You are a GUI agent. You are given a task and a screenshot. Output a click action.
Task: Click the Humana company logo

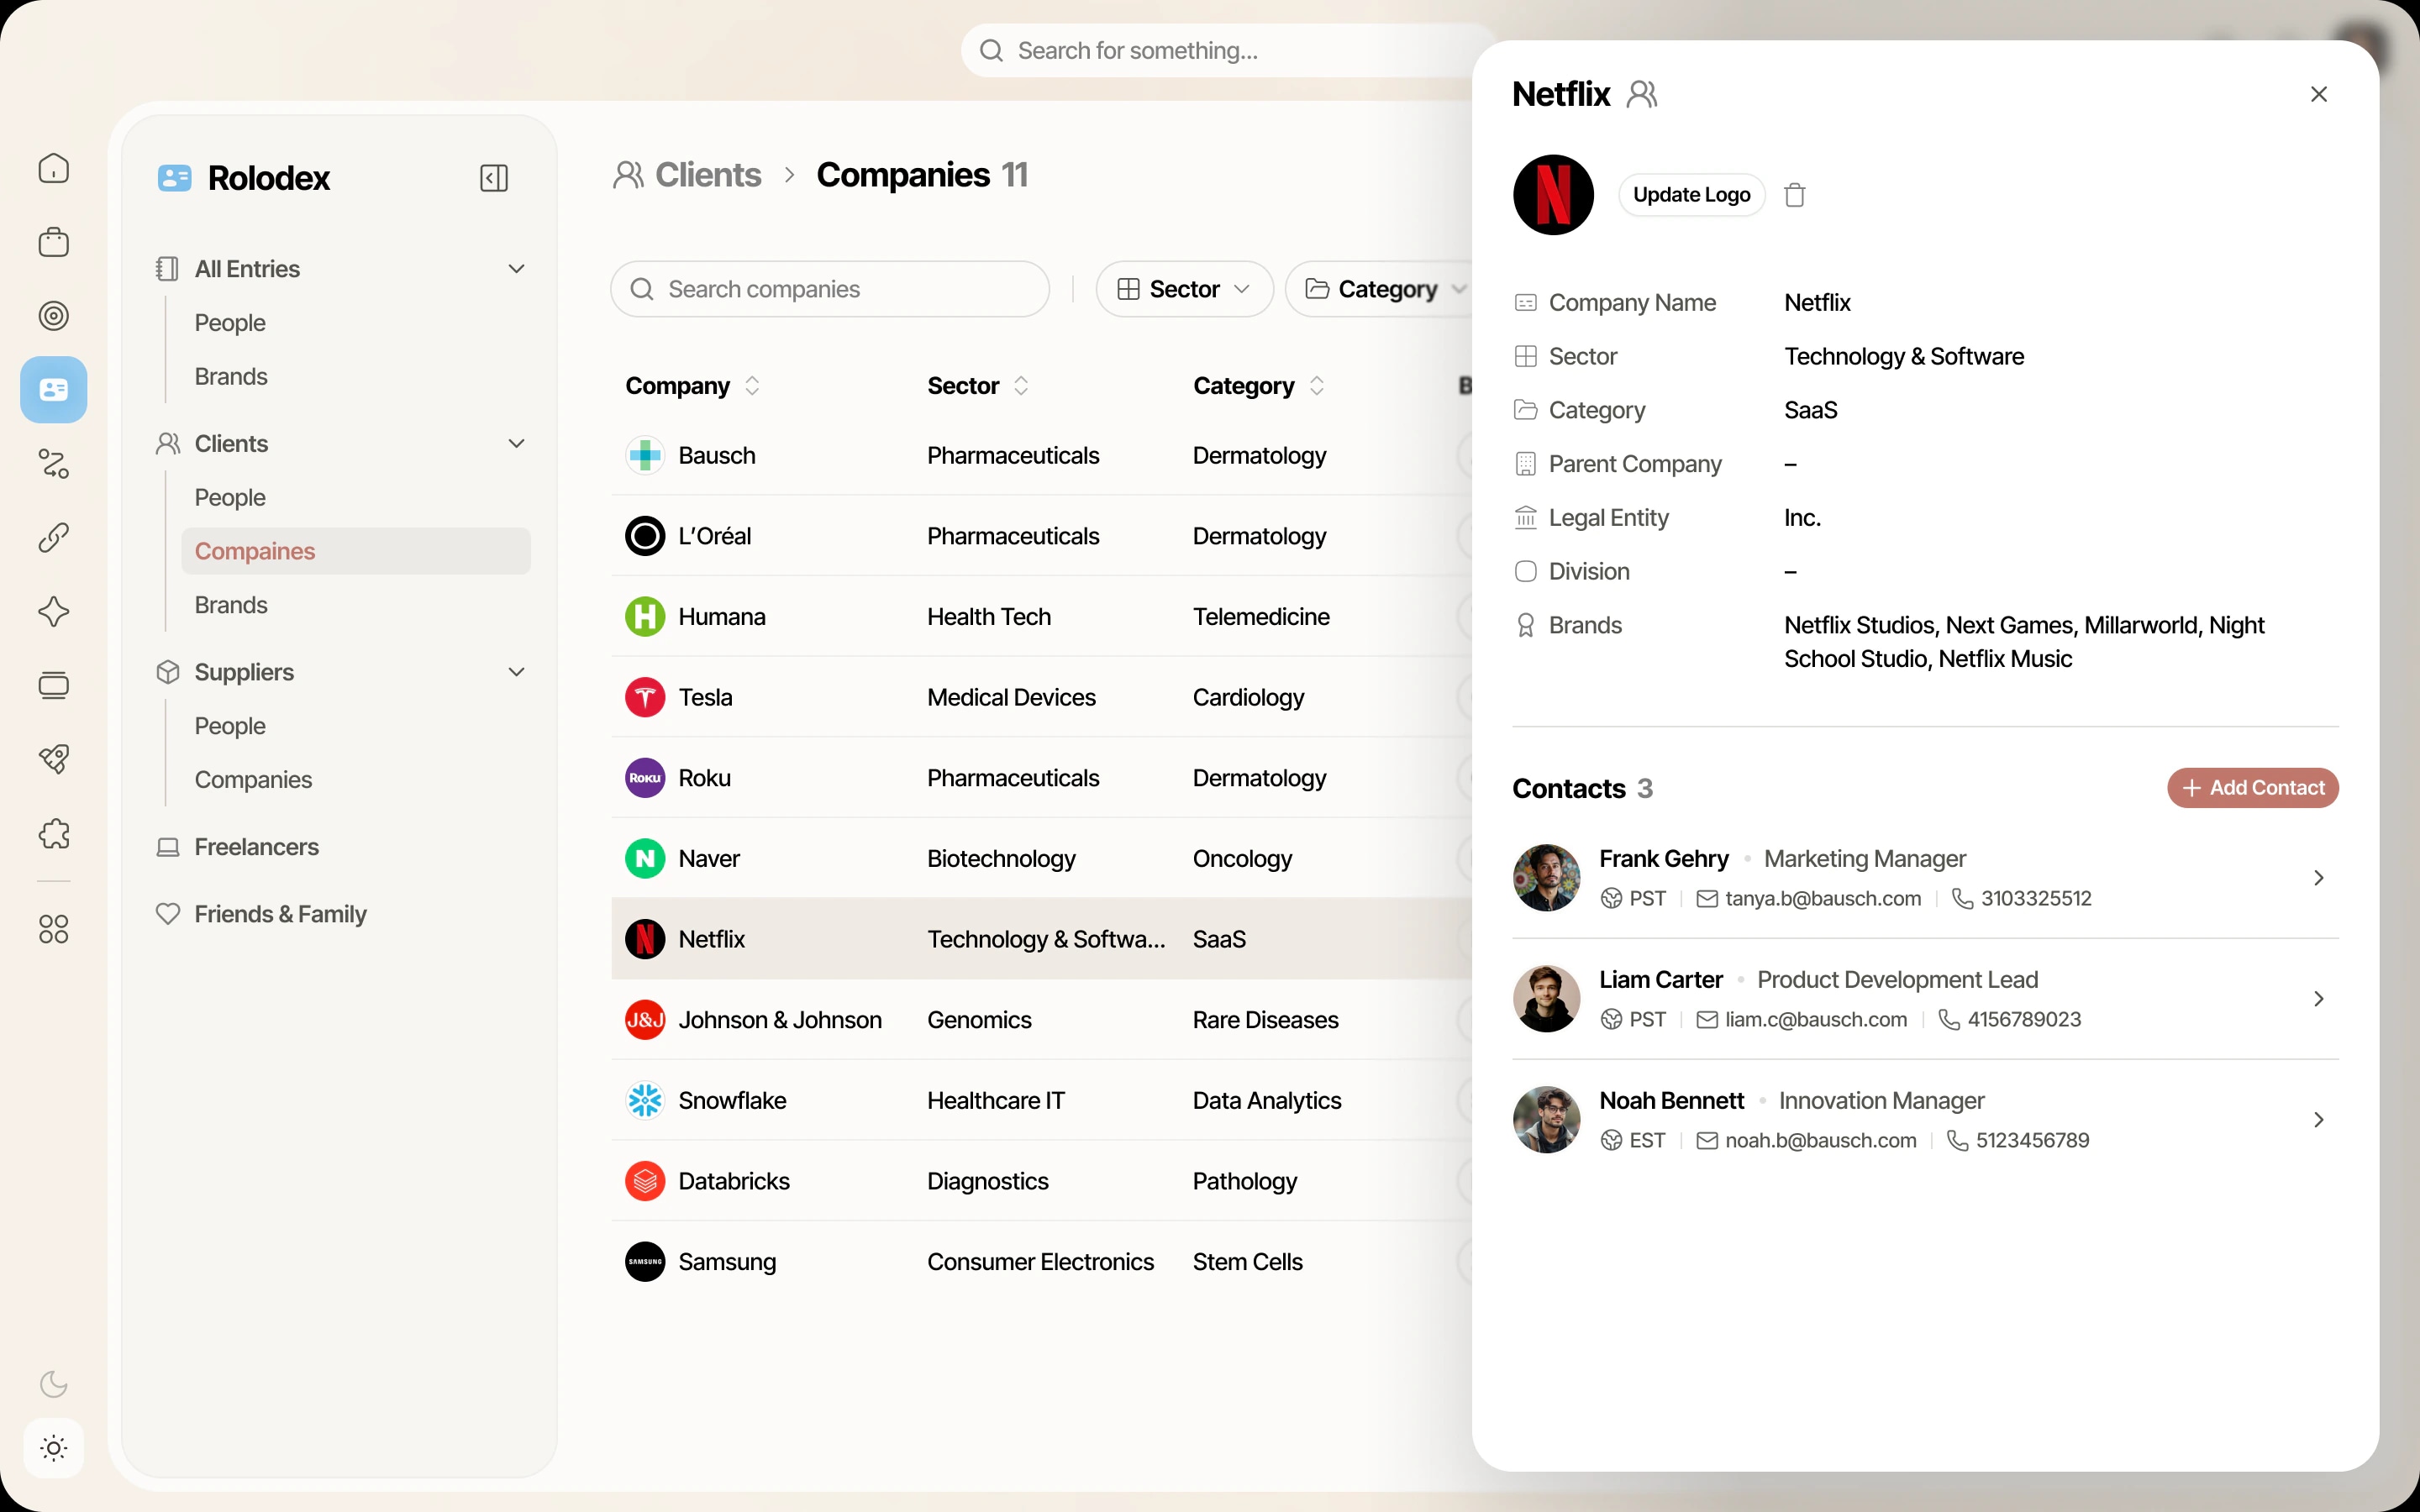[645, 617]
